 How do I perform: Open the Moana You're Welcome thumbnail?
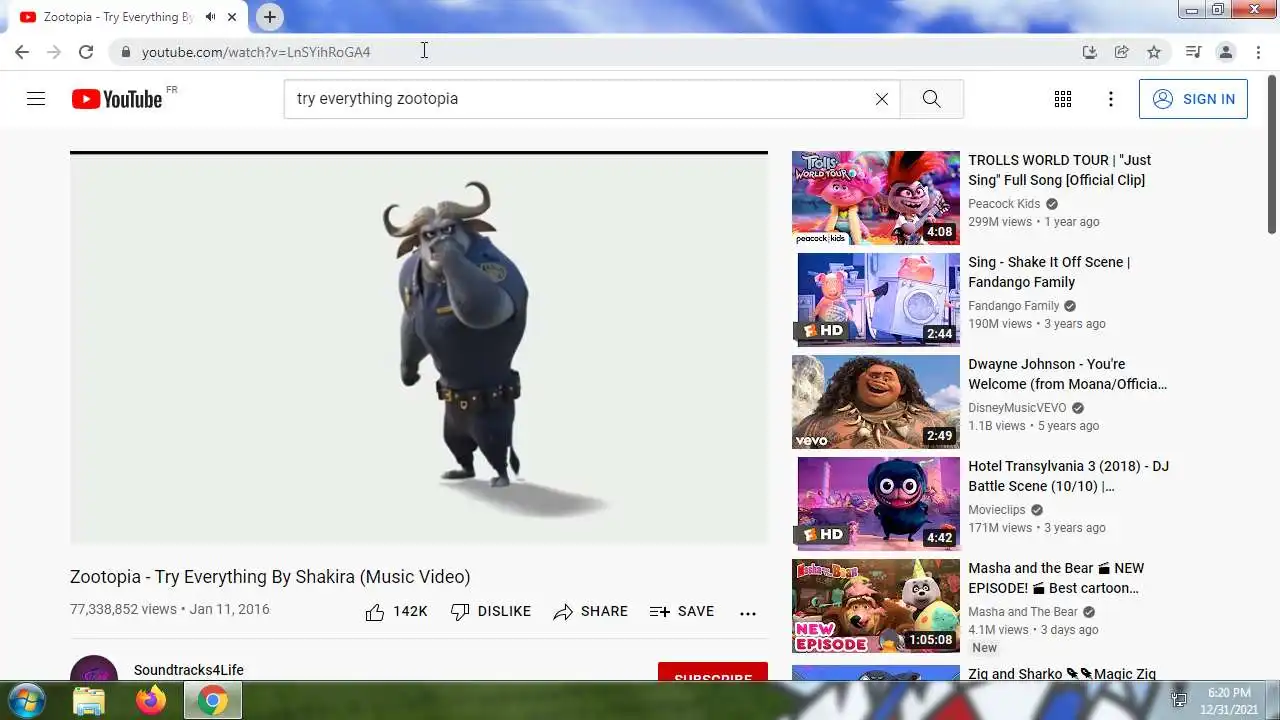(876, 402)
